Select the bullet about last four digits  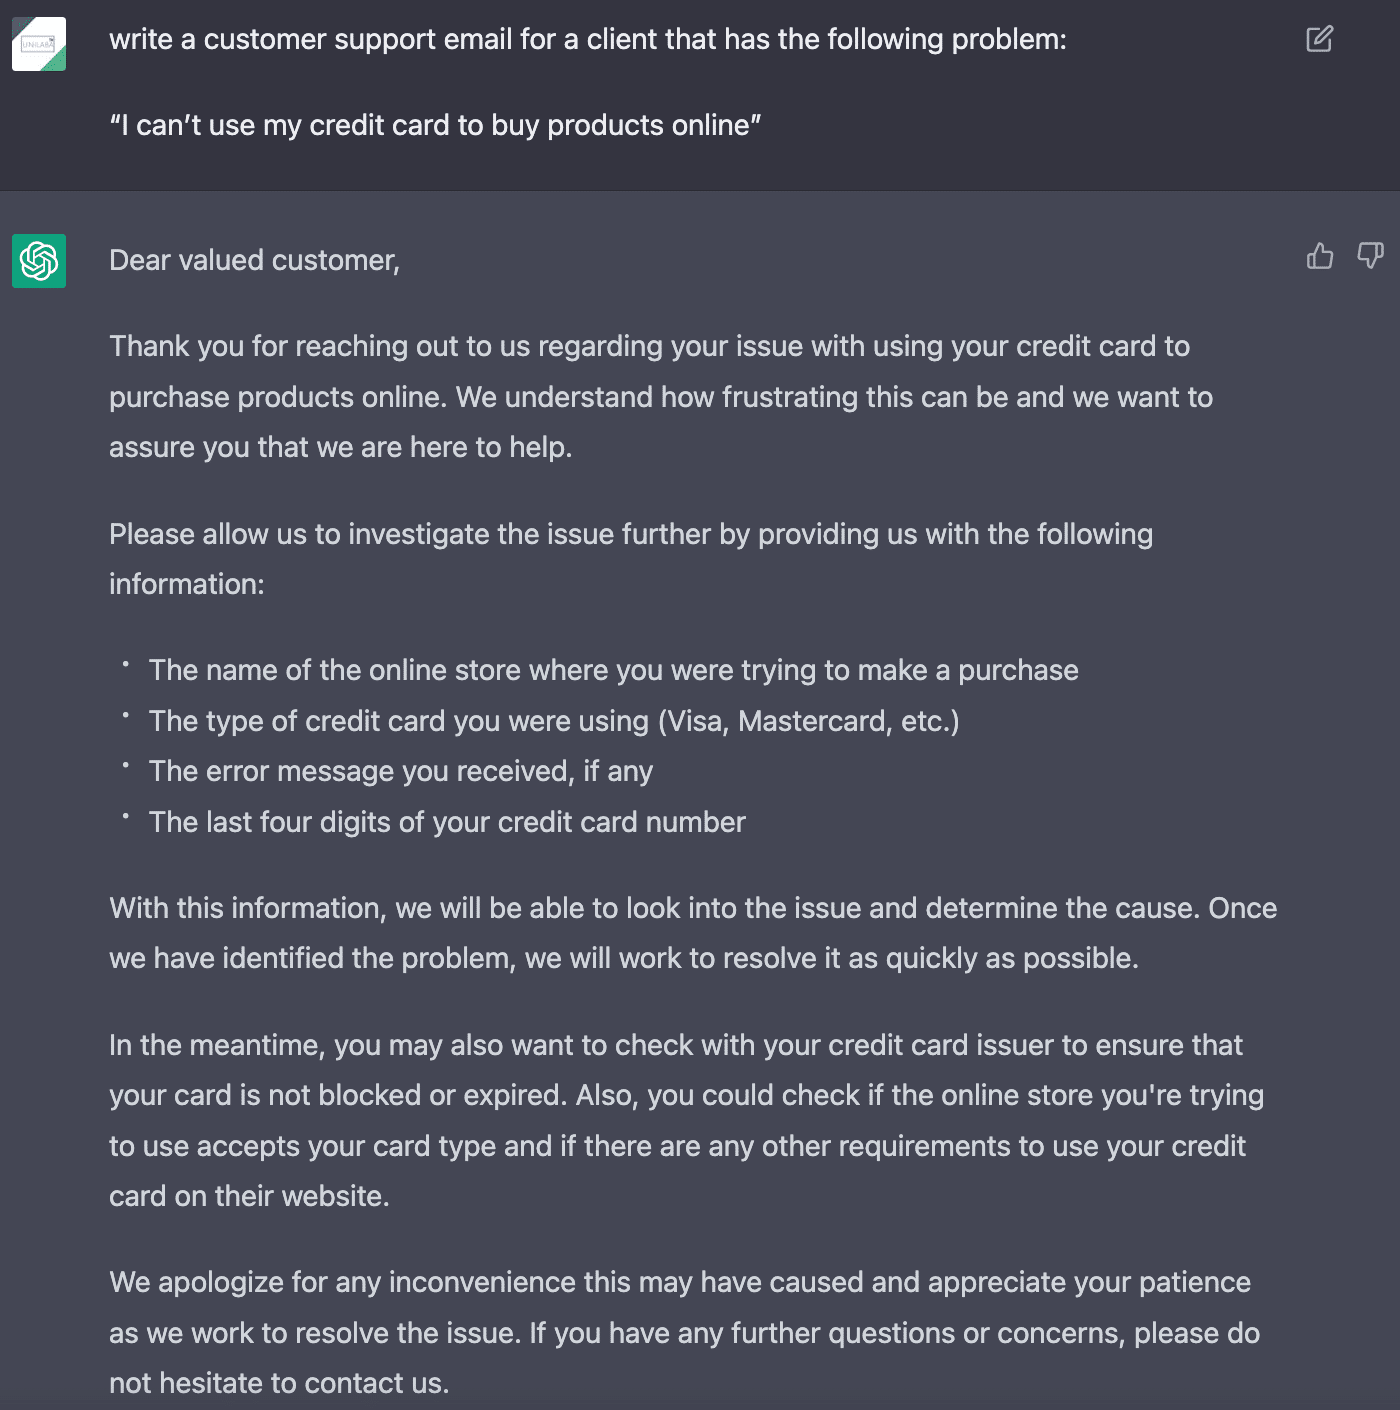(x=447, y=822)
